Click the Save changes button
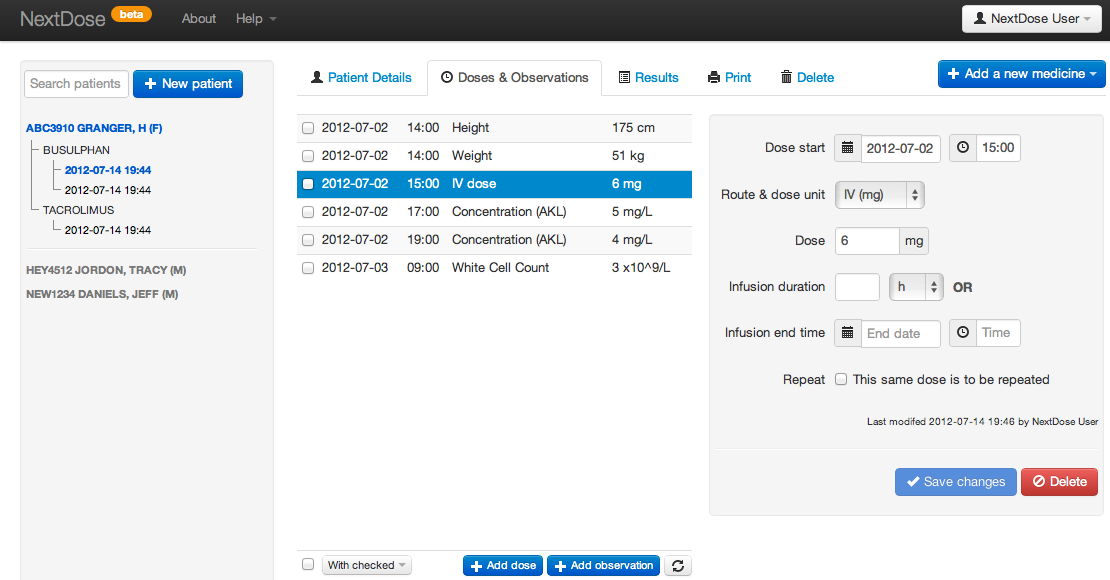Viewport: 1110px width, 580px height. (955, 482)
